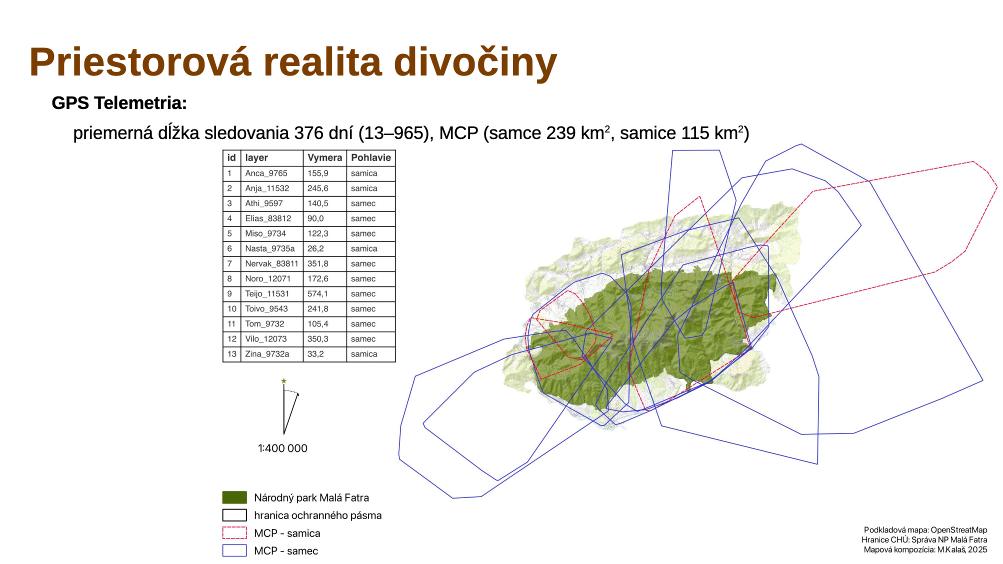
Task: Select the 'Nervak_83811' table cell
Action: (x=272, y=263)
